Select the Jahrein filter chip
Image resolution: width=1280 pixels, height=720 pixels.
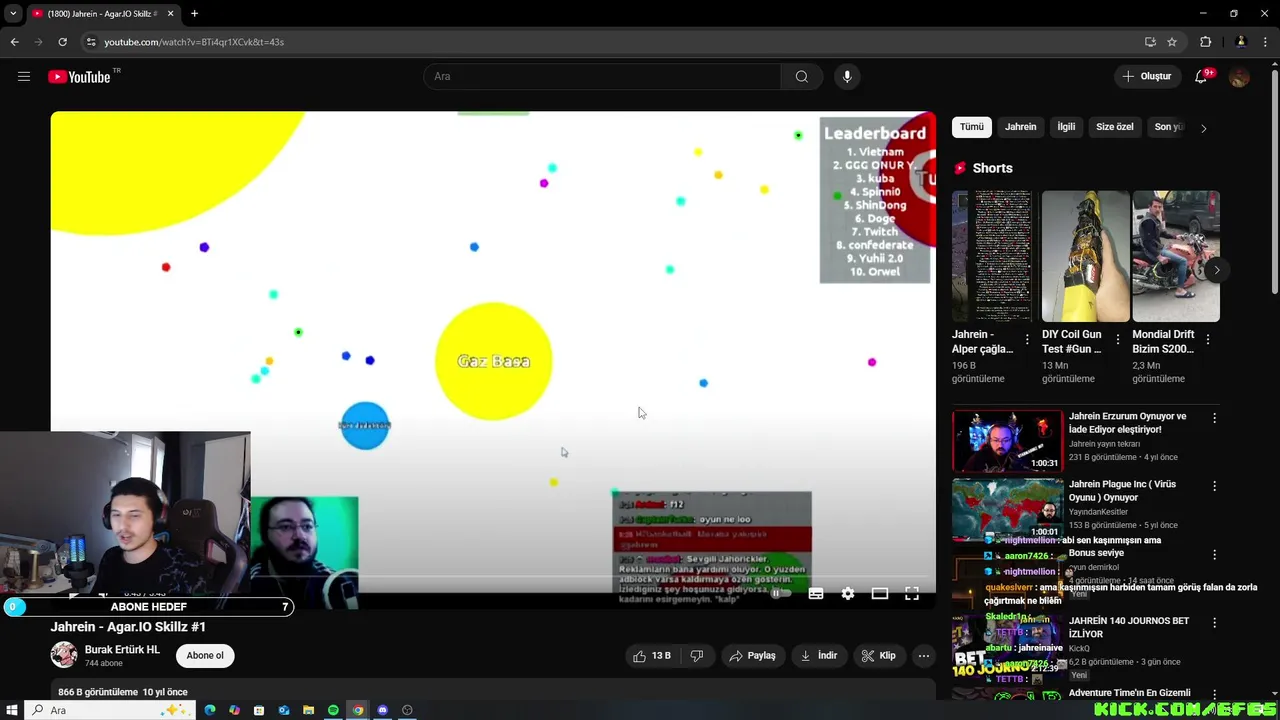[1020, 127]
